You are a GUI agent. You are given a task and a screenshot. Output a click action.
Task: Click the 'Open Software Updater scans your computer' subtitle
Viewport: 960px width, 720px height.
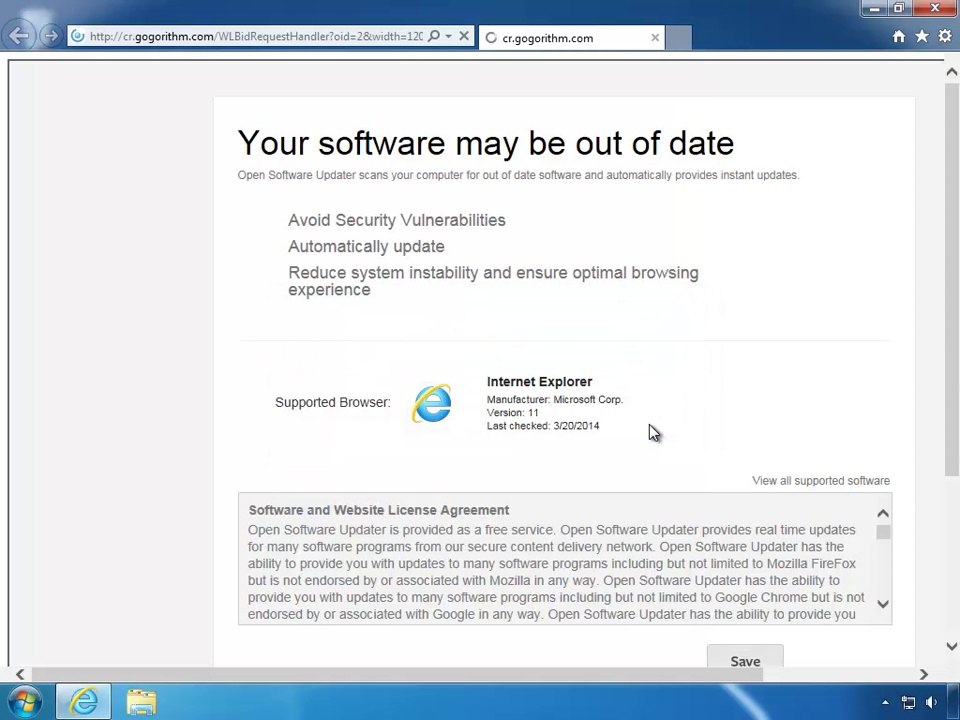tap(519, 175)
